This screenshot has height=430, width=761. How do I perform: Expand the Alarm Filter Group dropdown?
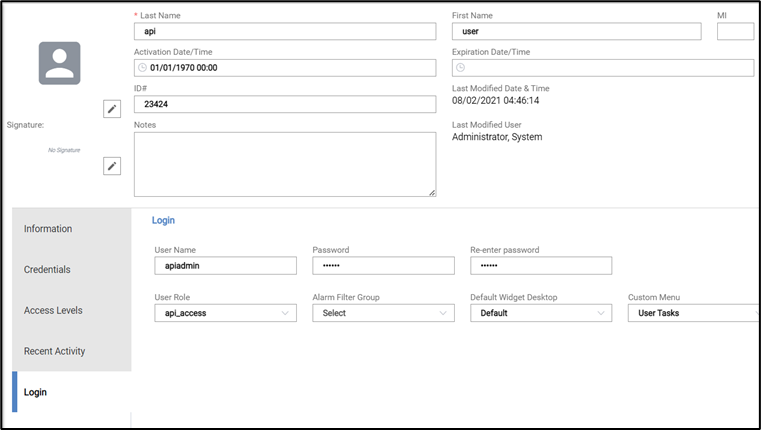(383, 313)
